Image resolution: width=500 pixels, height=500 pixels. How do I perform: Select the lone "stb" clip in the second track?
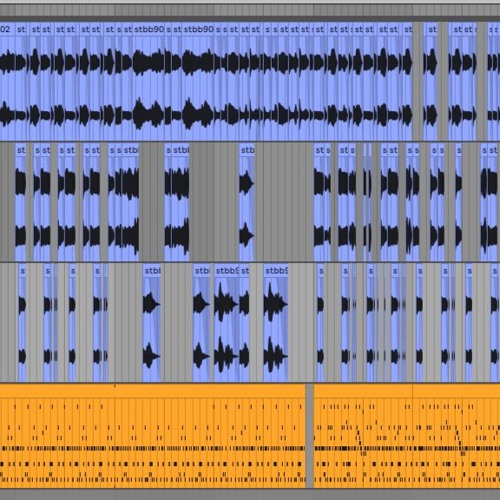click(x=247, y=202)
